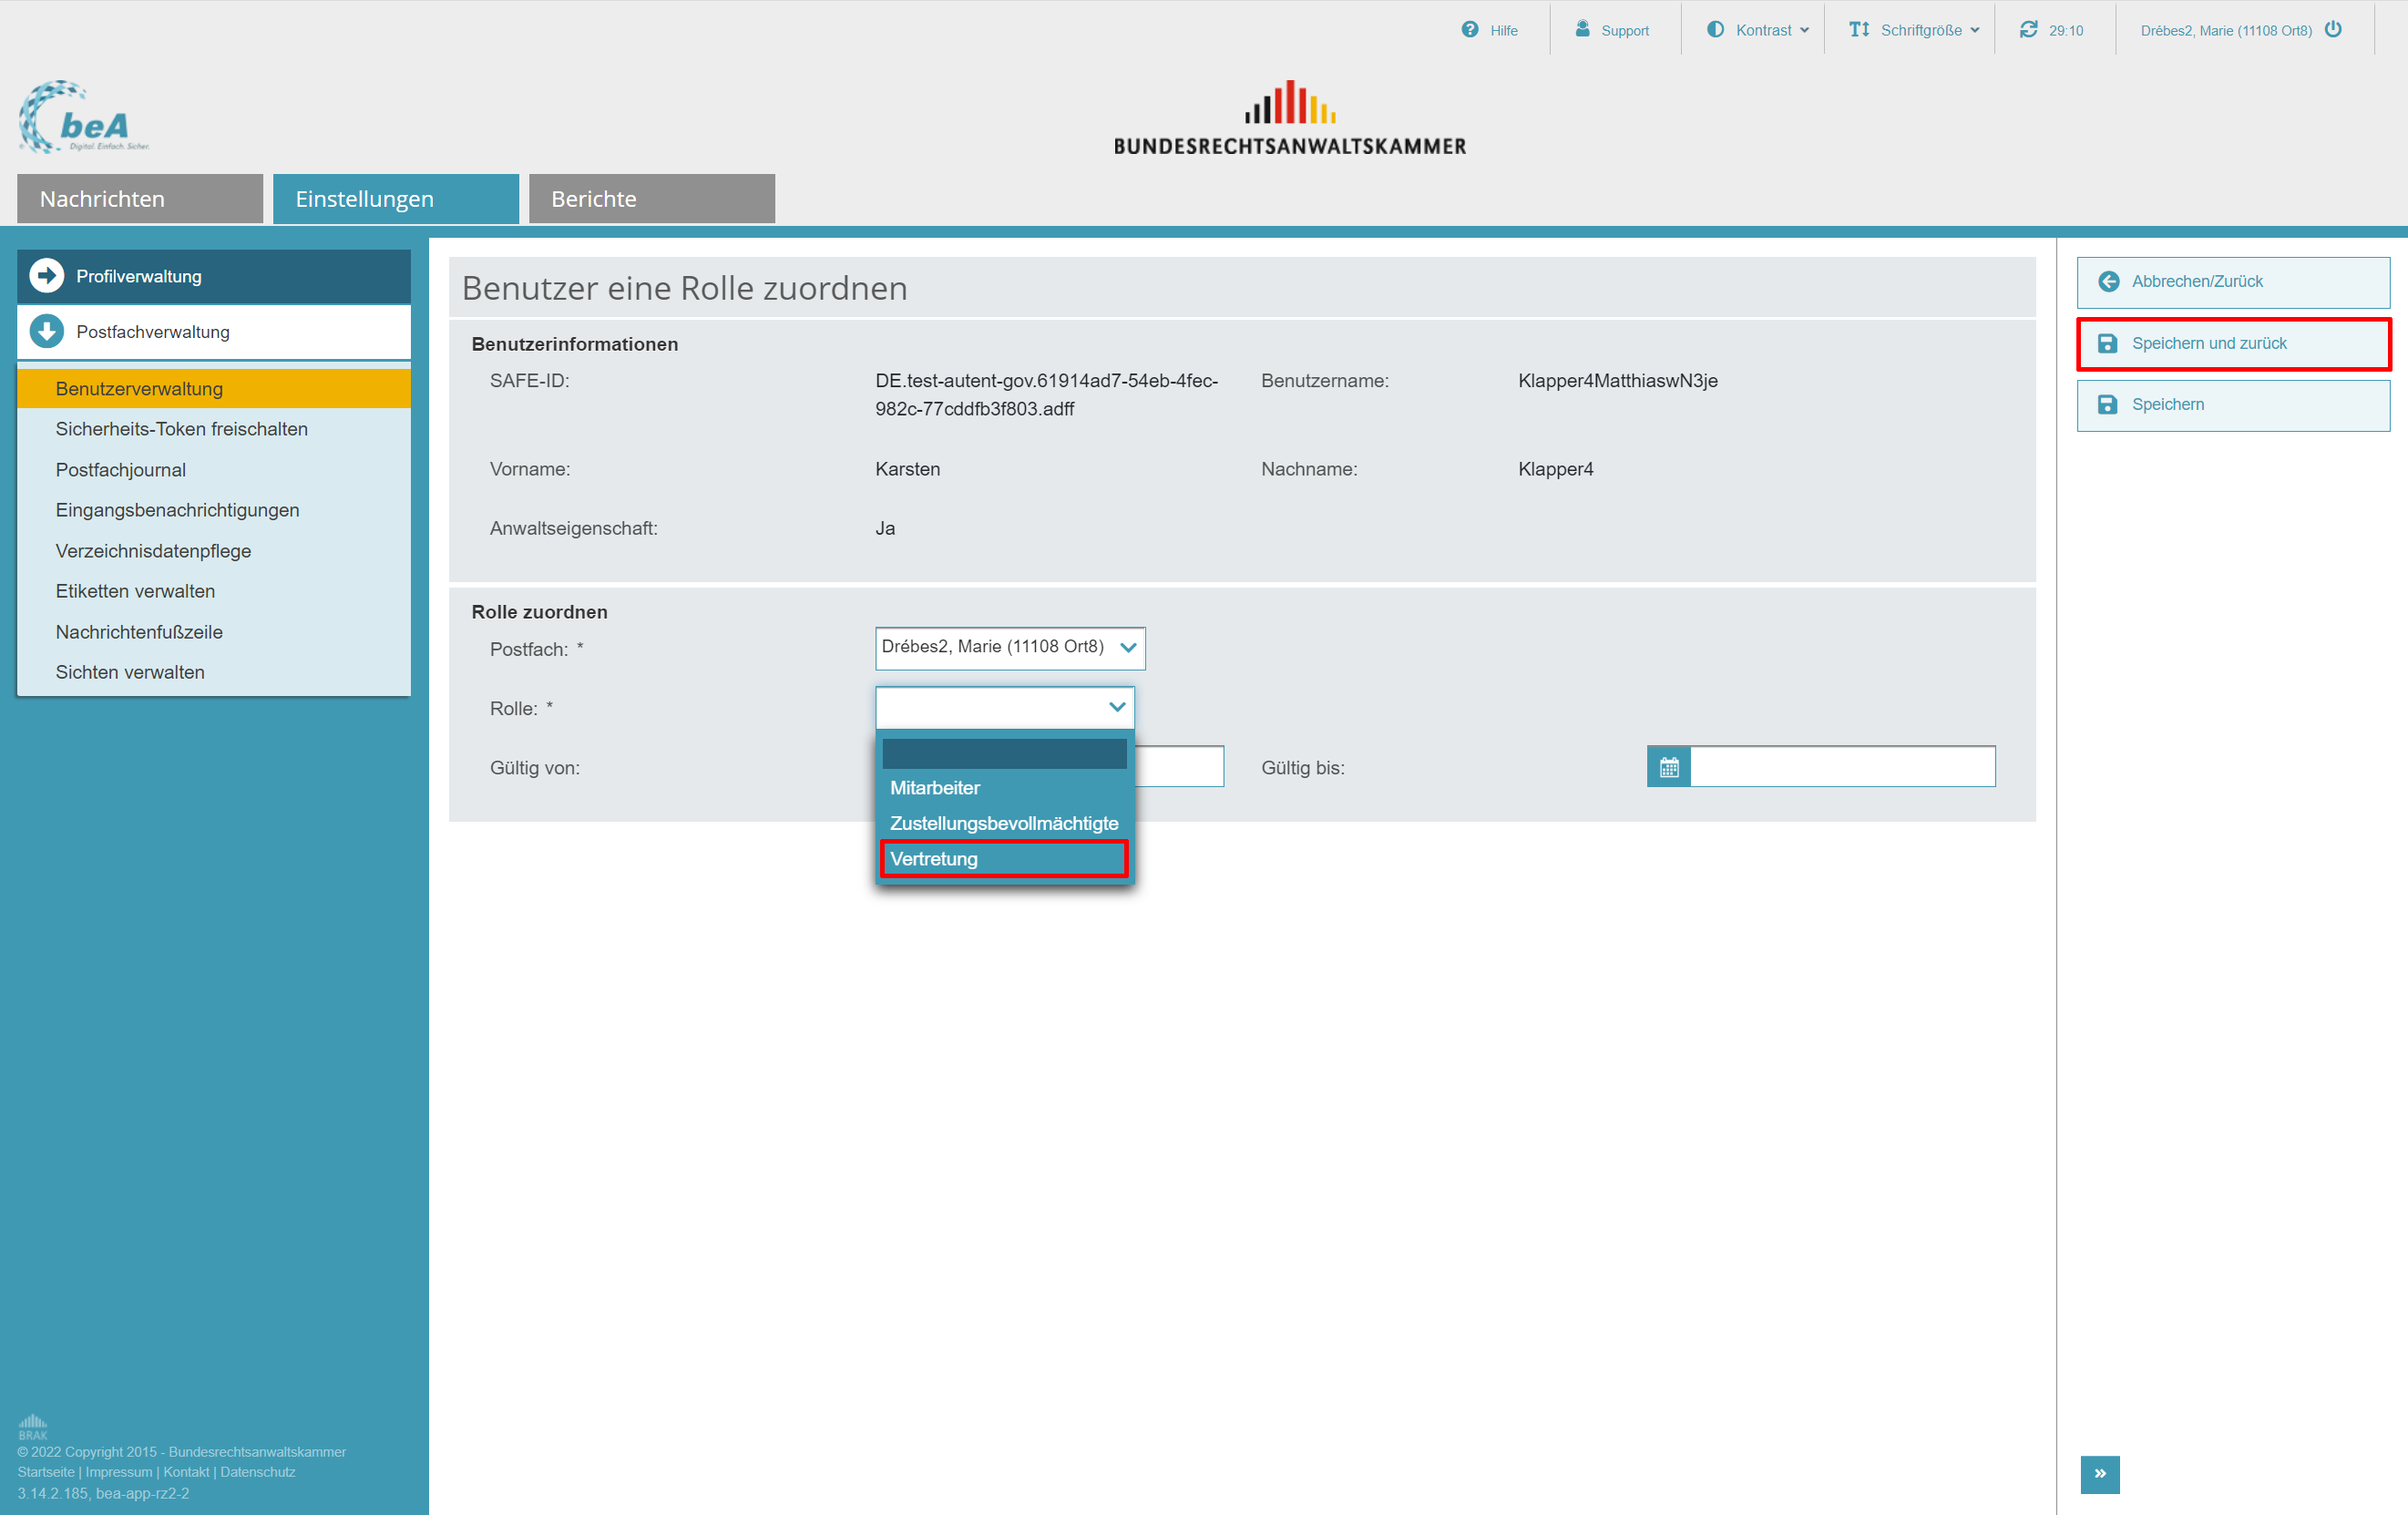Click into the Gültig bis date field
The image size is (2408, 1515).
point(1841,767)
